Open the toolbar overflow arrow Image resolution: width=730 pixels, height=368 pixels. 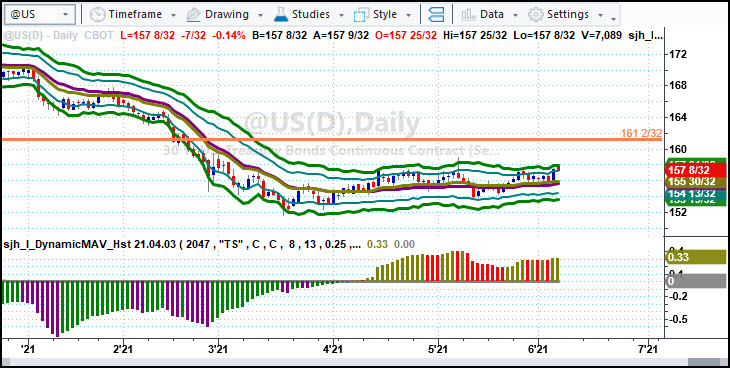point(614,19)
